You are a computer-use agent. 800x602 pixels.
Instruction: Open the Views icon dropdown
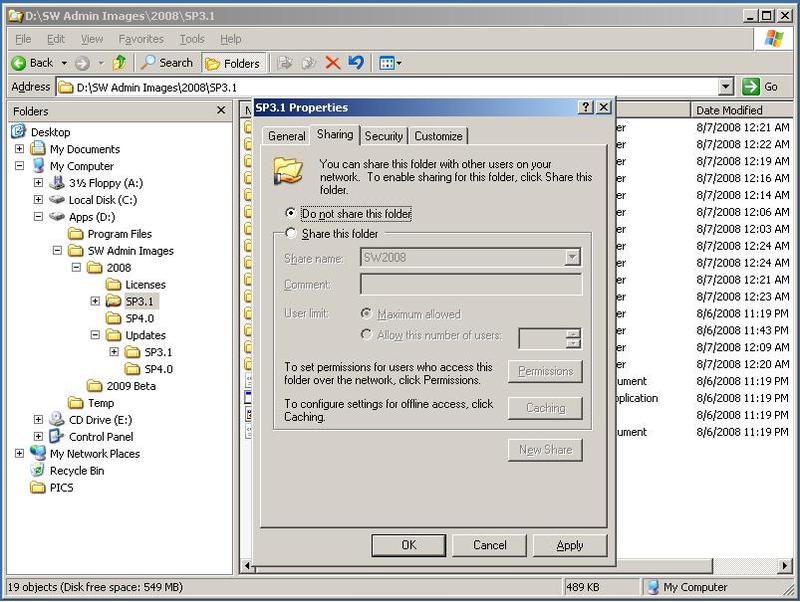(x=390, y=63)
